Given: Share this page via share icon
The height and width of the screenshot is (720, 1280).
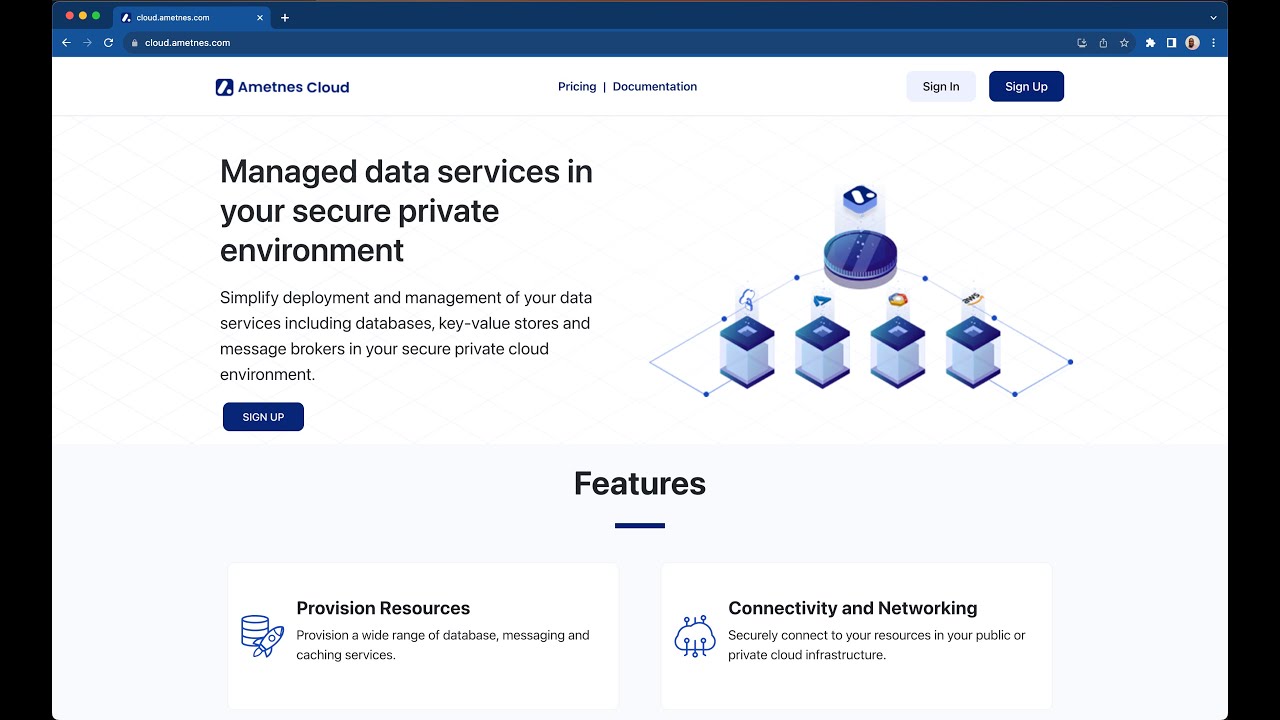Looking at the screenshot, I should pyautogui.click(x=1103, y=43).
